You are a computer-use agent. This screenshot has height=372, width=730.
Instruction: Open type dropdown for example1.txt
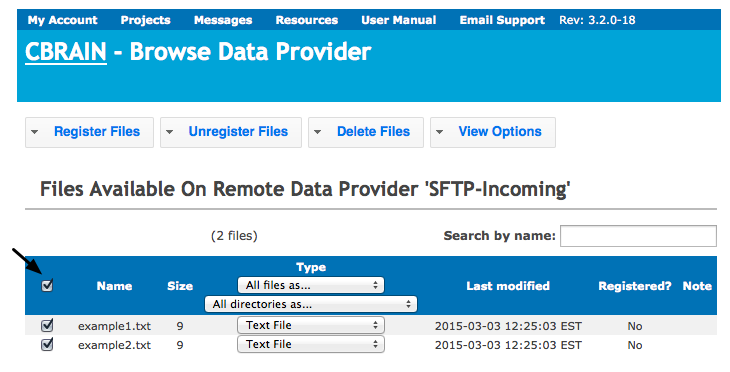tap(311, 325)
